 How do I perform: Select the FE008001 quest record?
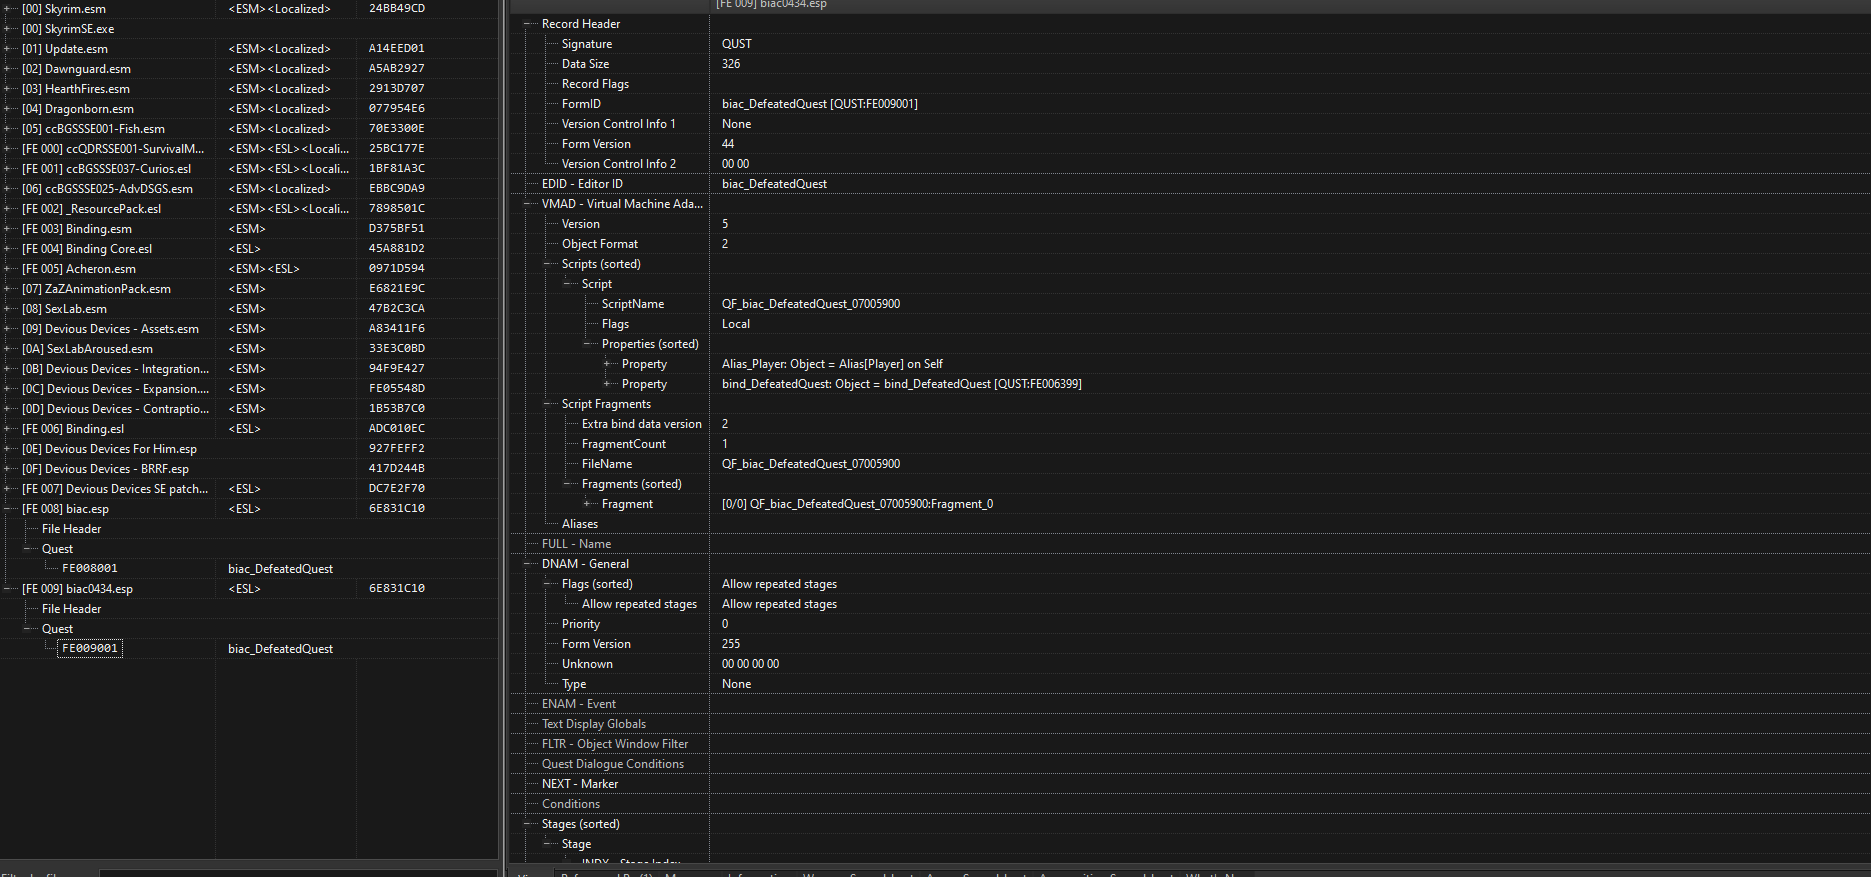click(90, 568)
